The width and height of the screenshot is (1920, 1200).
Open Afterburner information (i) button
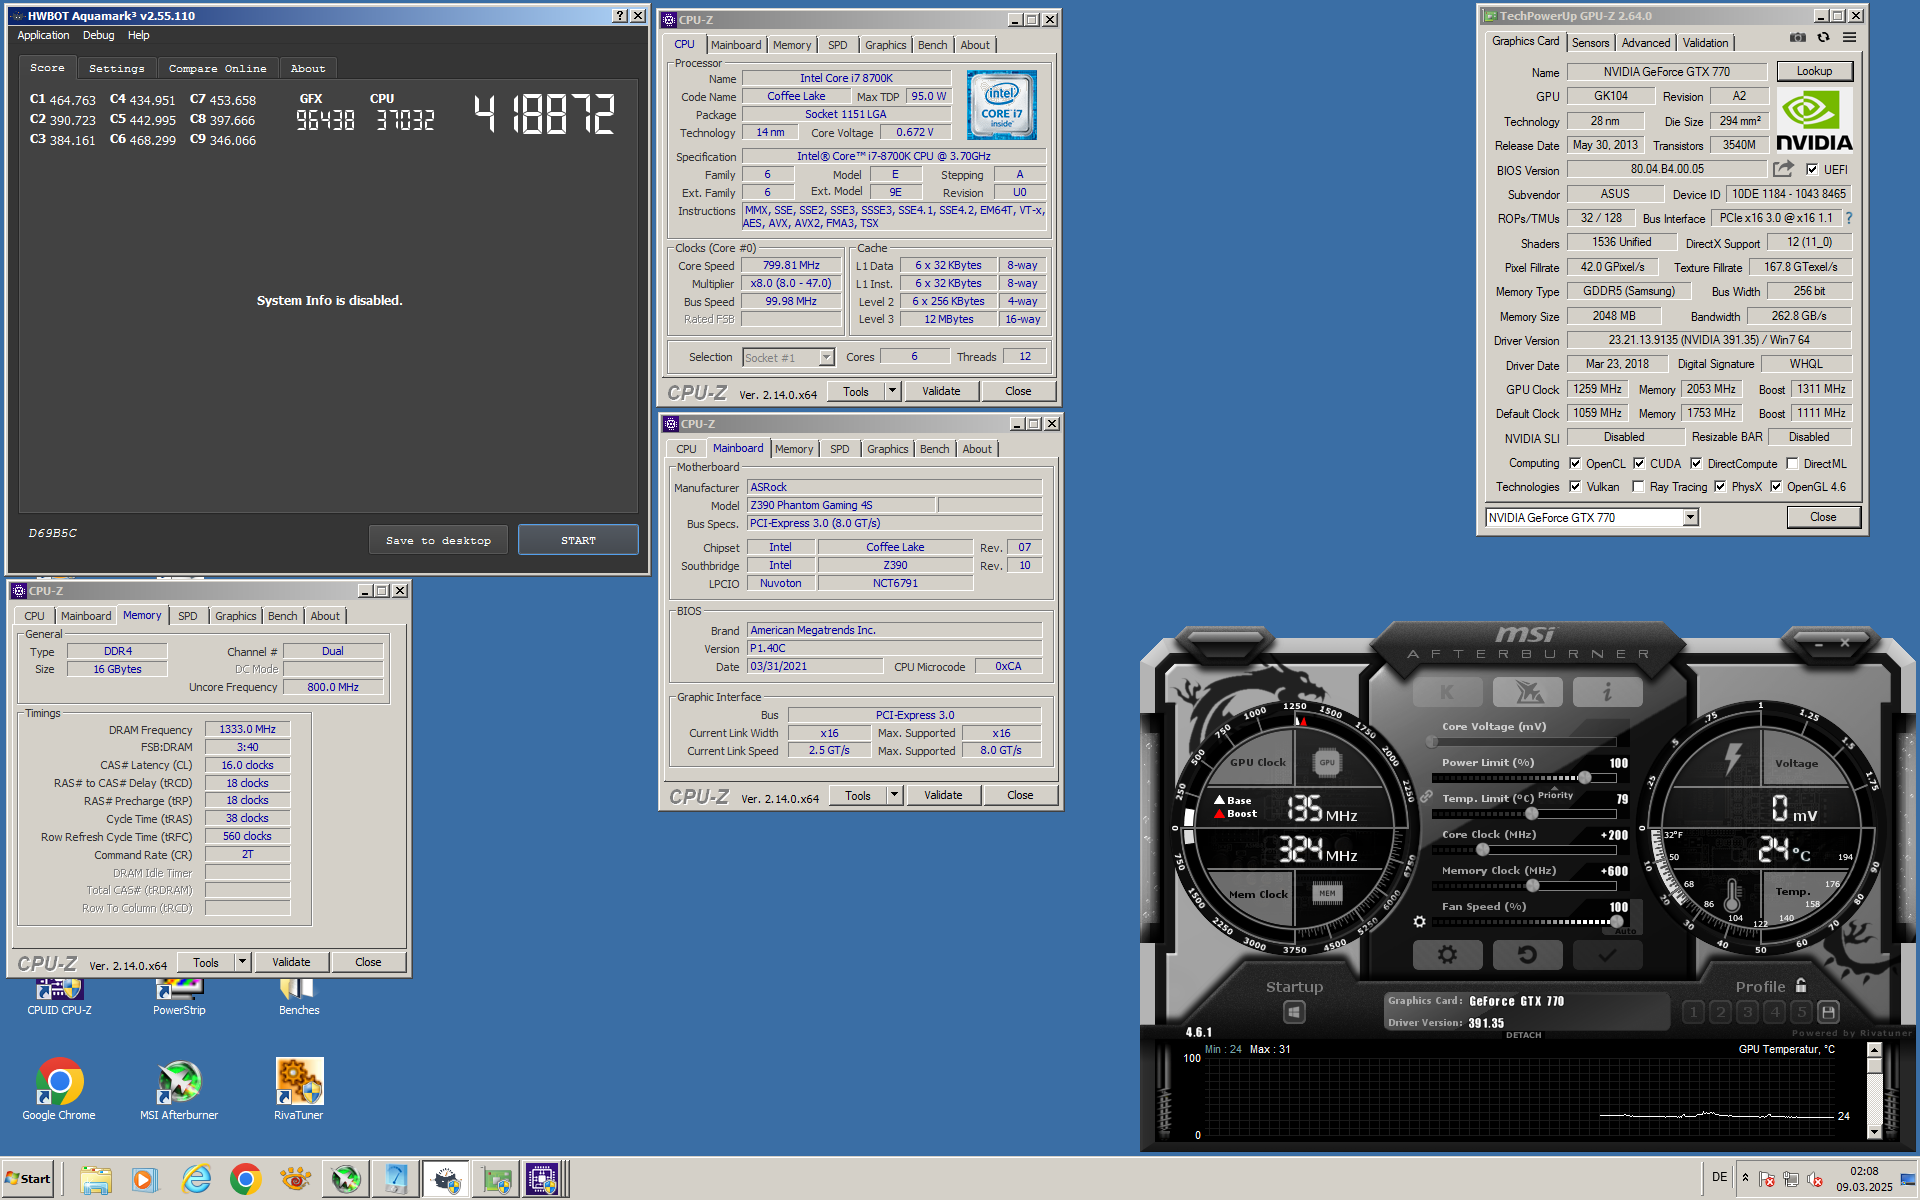pyautogui.click(x=1607, y=692)
